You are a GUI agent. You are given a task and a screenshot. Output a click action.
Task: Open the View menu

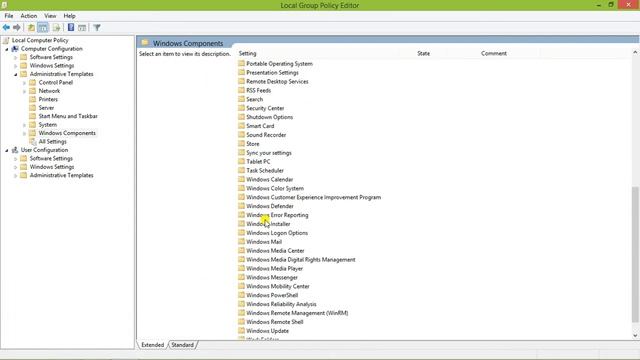[50, 16]
